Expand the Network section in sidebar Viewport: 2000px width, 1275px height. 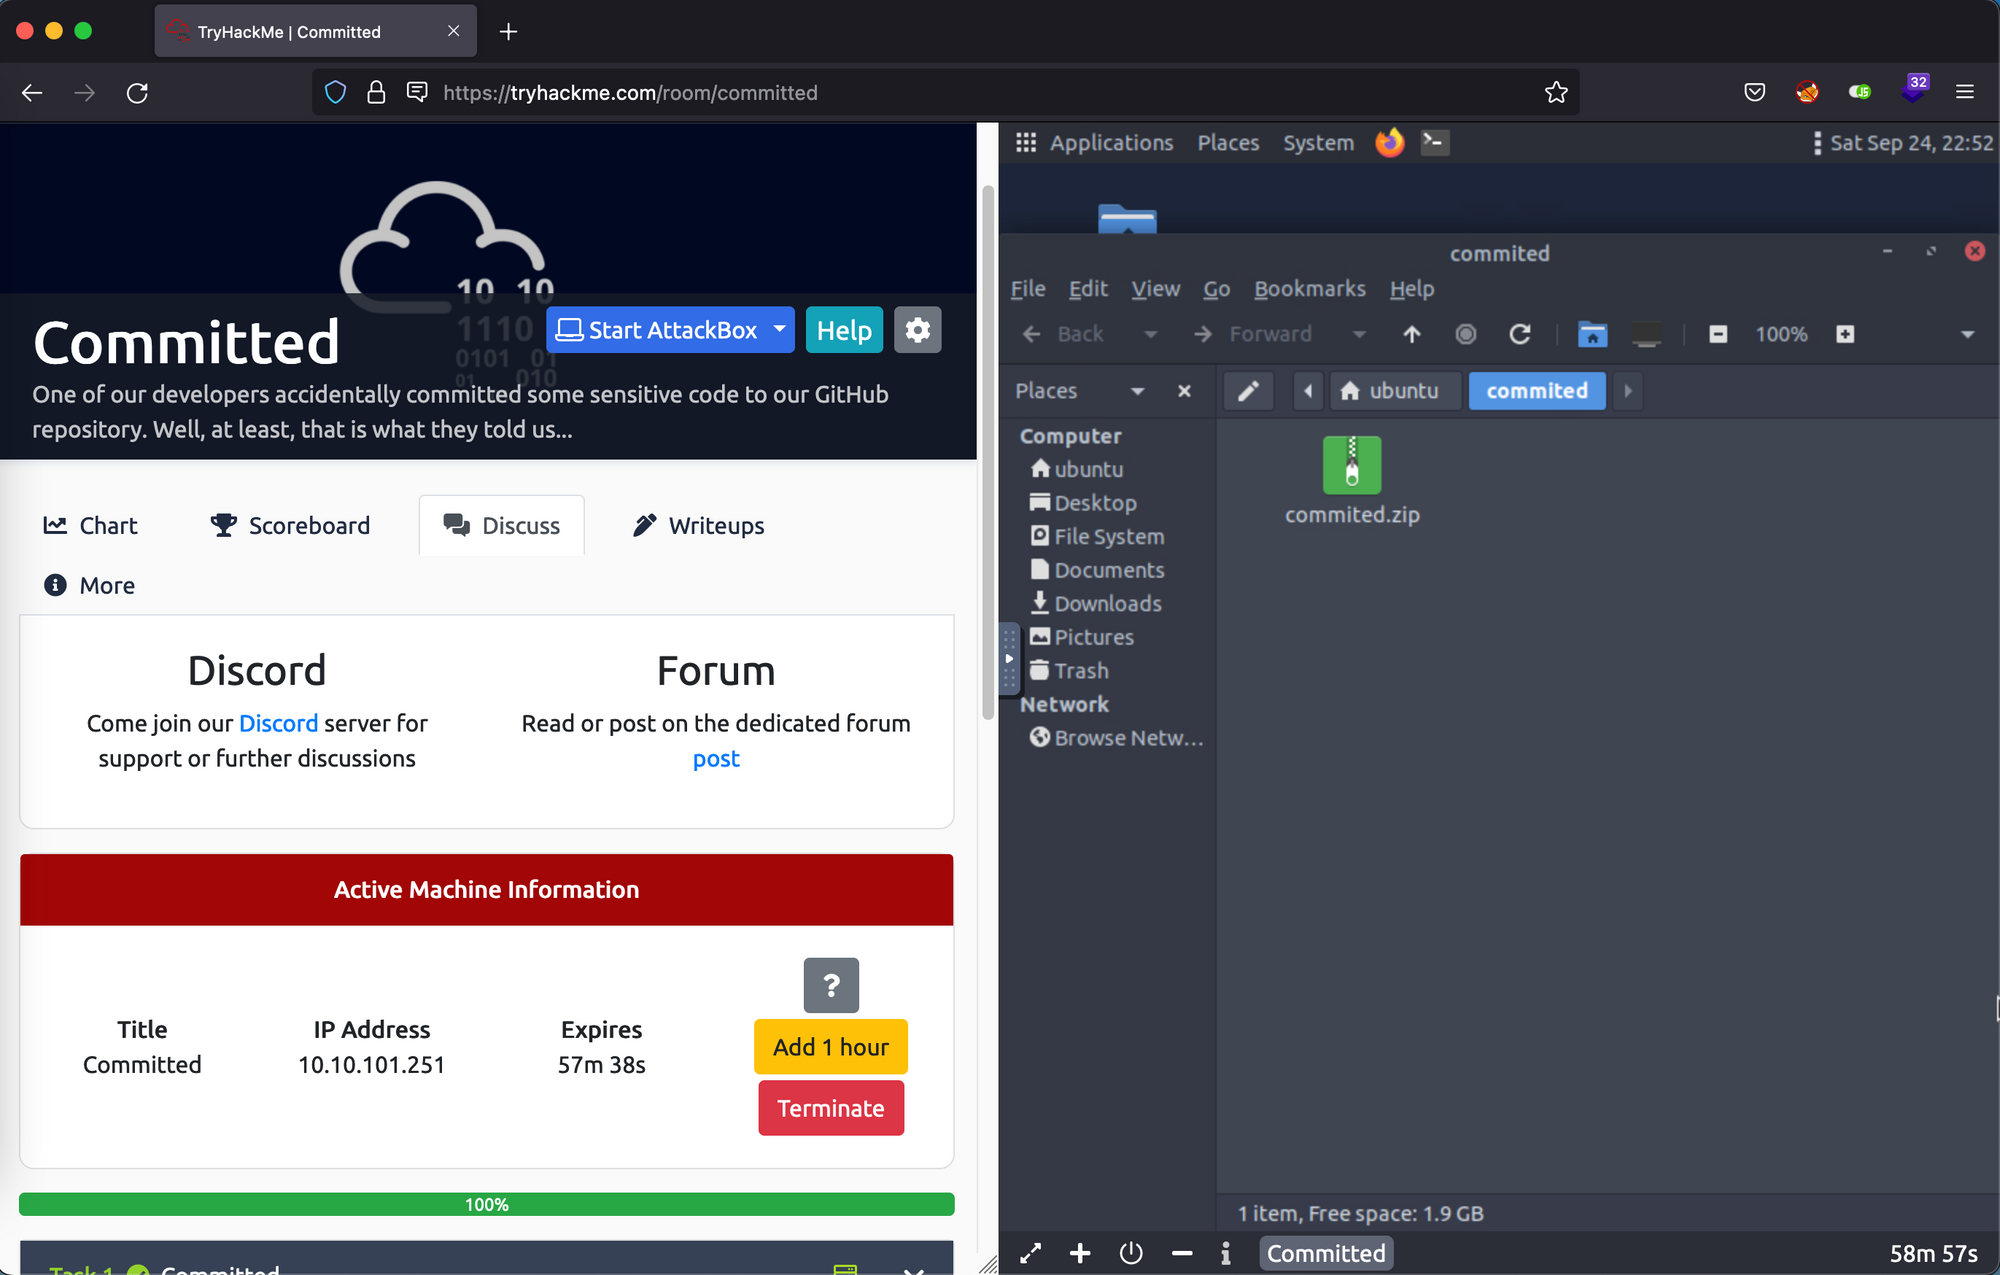click(x=1064, y=704)
